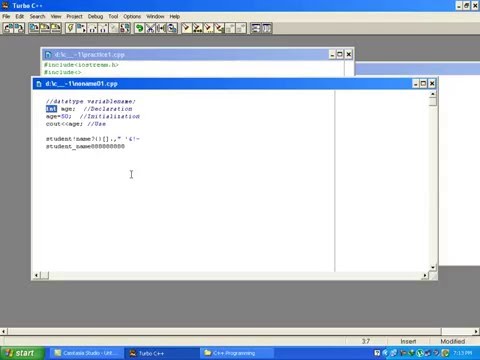Screen dimensions: 480x360
Task: Click the 'cout<<age; //Use' line
Action: (x=76, y=124)
